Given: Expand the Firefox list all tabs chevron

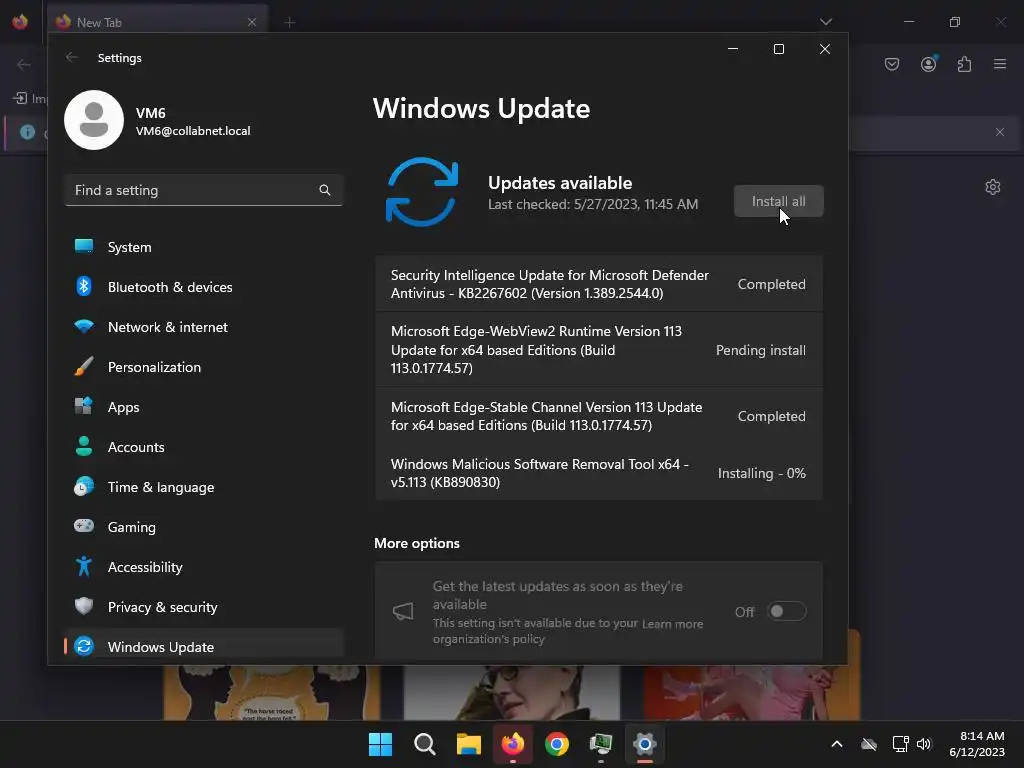Looking at the screenshot, I should point(826,22).
